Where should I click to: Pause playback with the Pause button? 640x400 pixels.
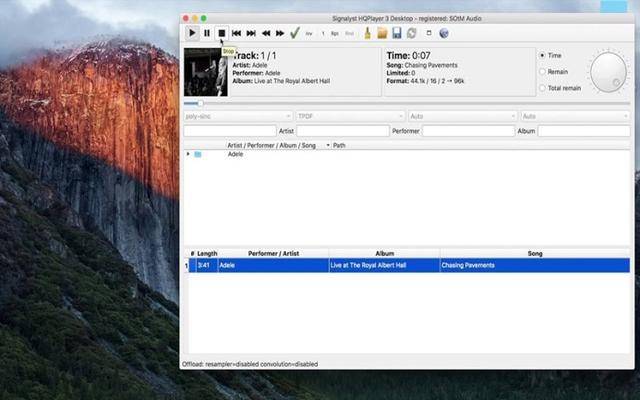pos(207,33)
